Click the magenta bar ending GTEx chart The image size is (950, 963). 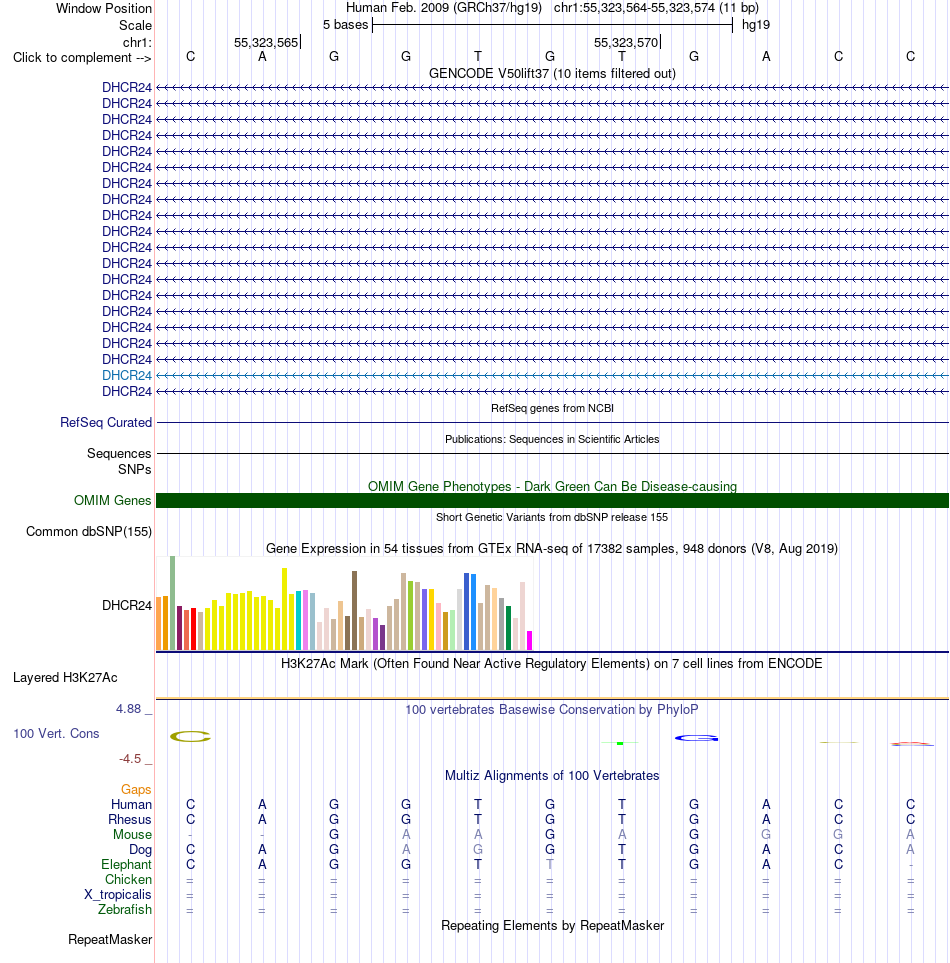pos(530,640)
